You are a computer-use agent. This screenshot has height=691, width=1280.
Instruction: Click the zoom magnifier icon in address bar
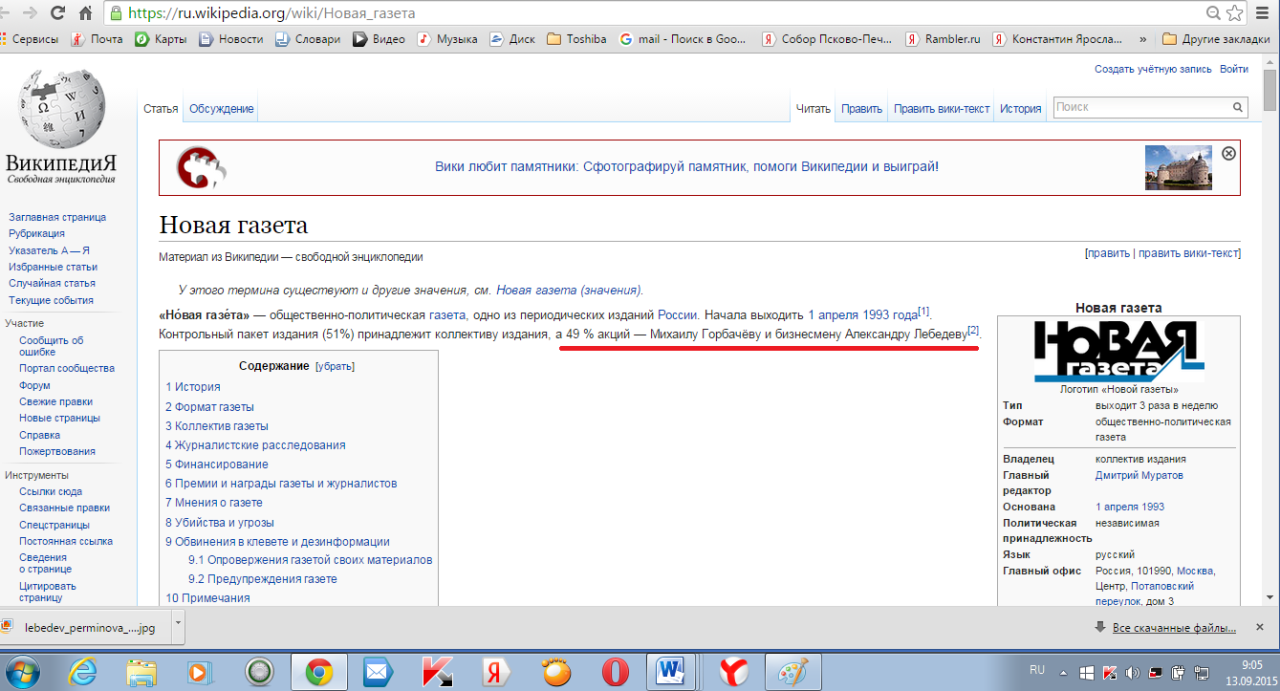1214,14
